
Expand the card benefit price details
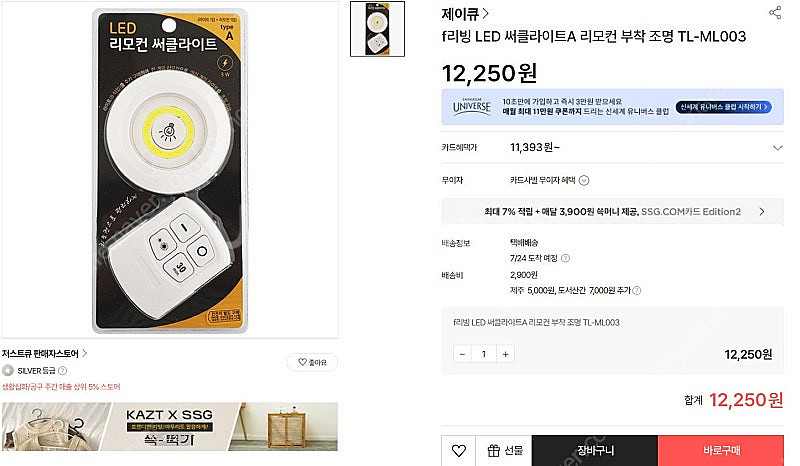pos(777,148)
